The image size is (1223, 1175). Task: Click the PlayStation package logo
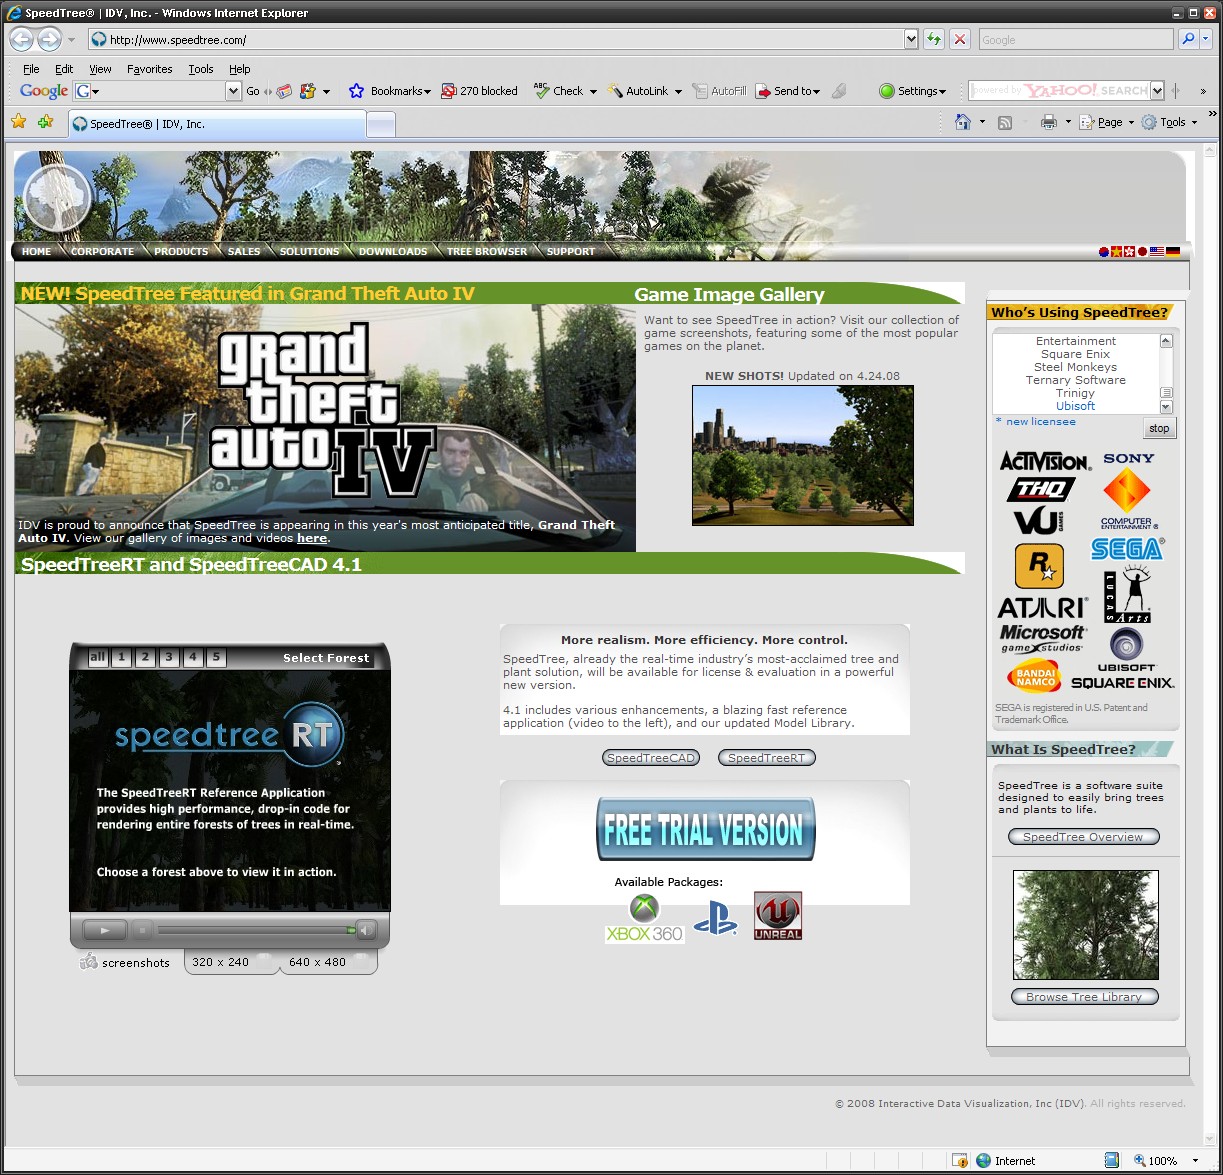(x=715, y=918)
